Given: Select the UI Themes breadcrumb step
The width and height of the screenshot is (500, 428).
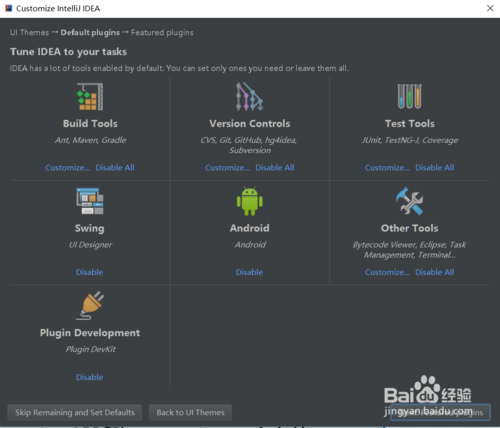Looking at the screenshot, I should click(29, 32).
